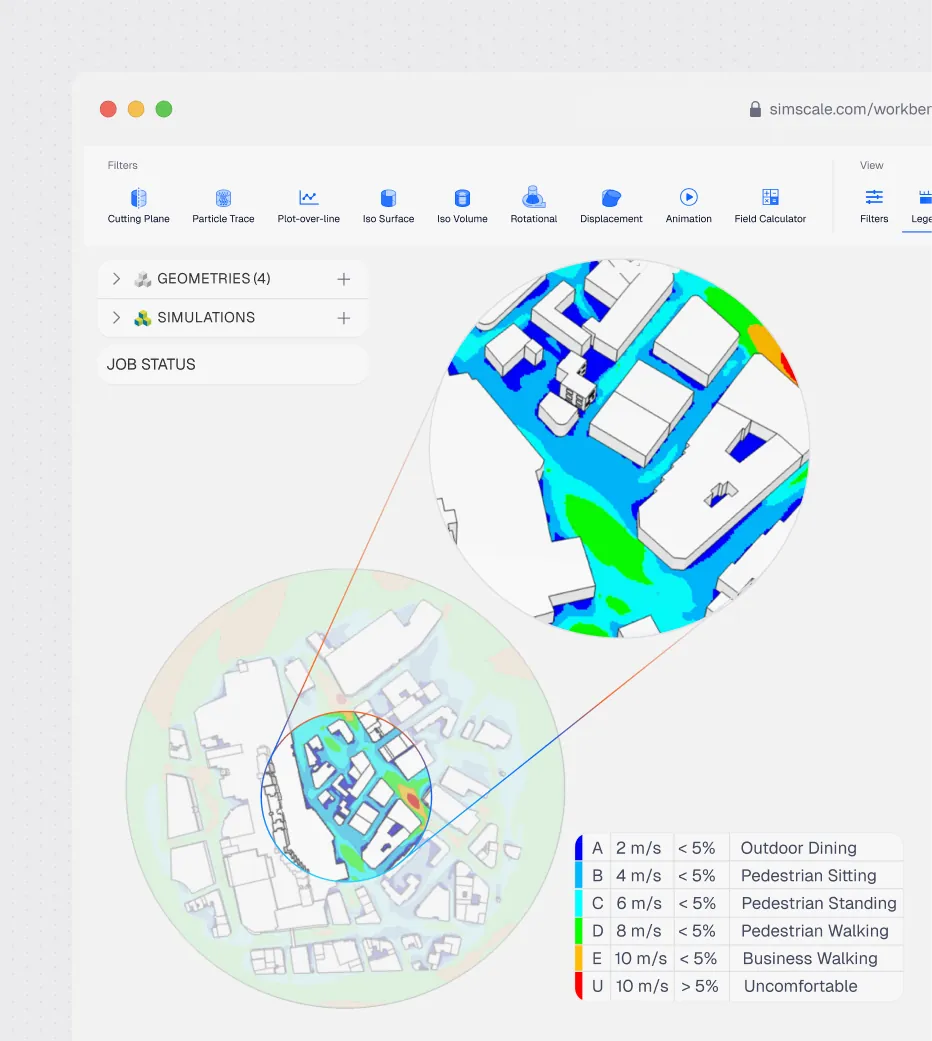The image size is (932, 1041).
Task: Click the highlighted circle on city map
Action: [x=346, y=796]
